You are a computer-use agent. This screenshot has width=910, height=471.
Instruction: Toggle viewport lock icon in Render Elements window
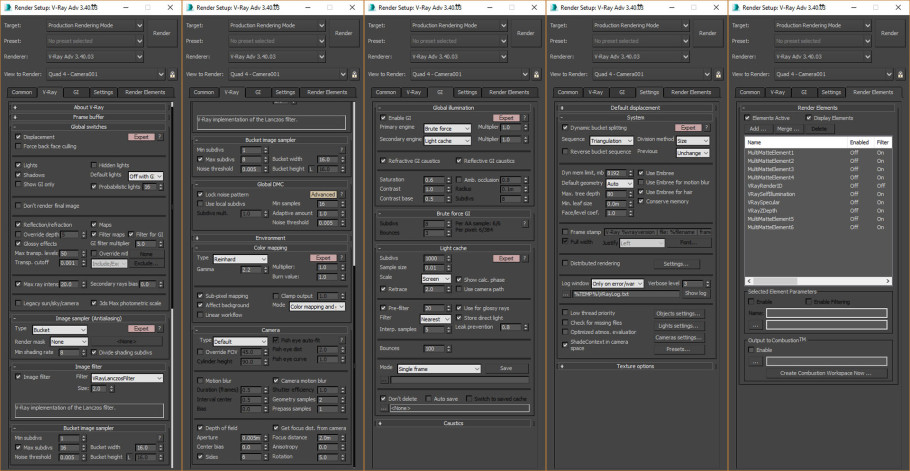point(901,74)
